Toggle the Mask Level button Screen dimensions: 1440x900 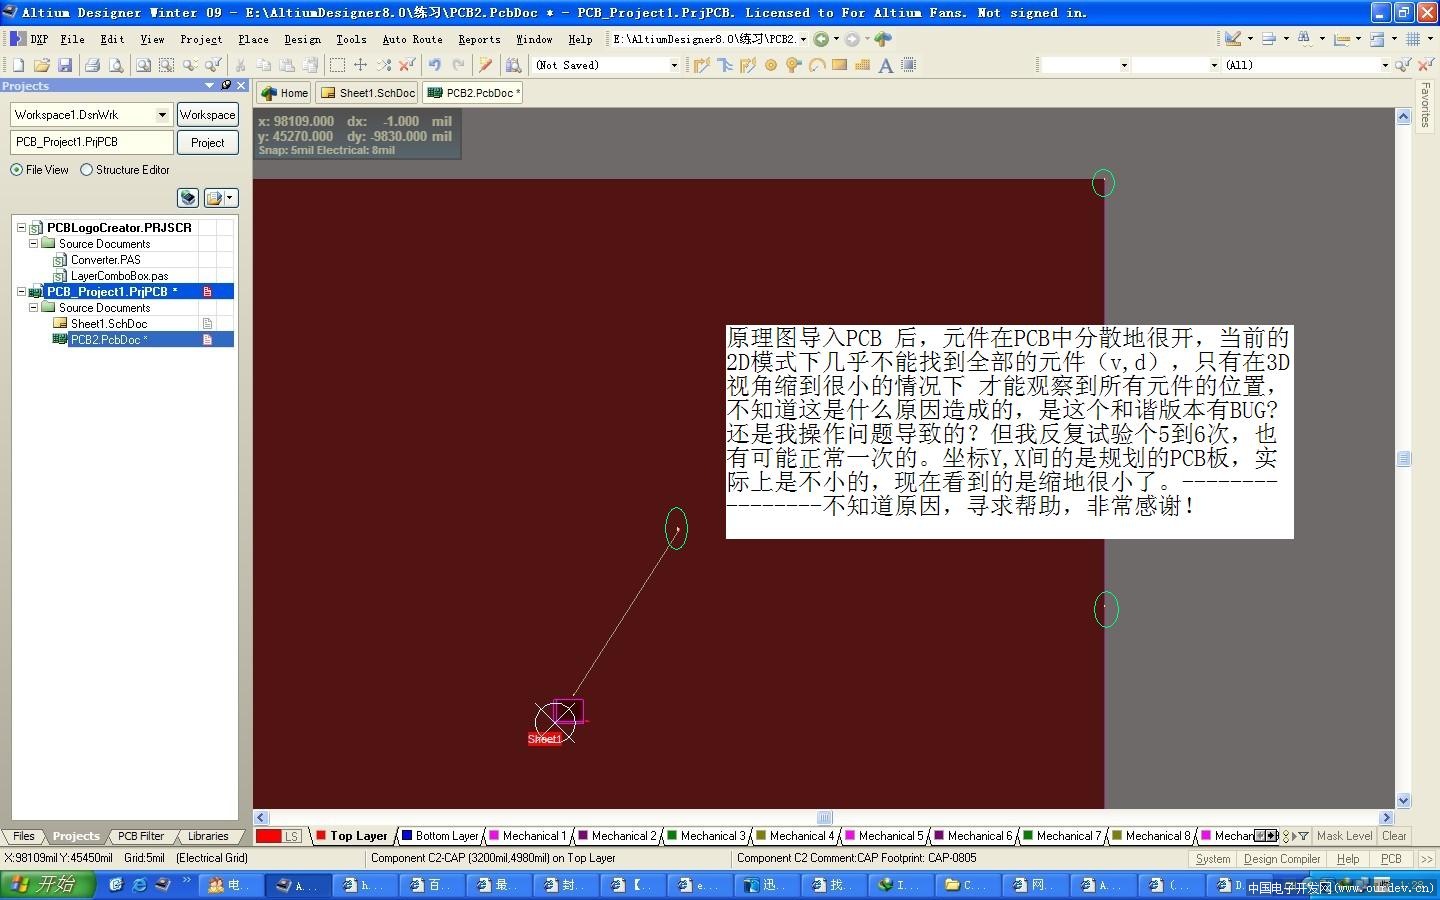coord(1344,836)
